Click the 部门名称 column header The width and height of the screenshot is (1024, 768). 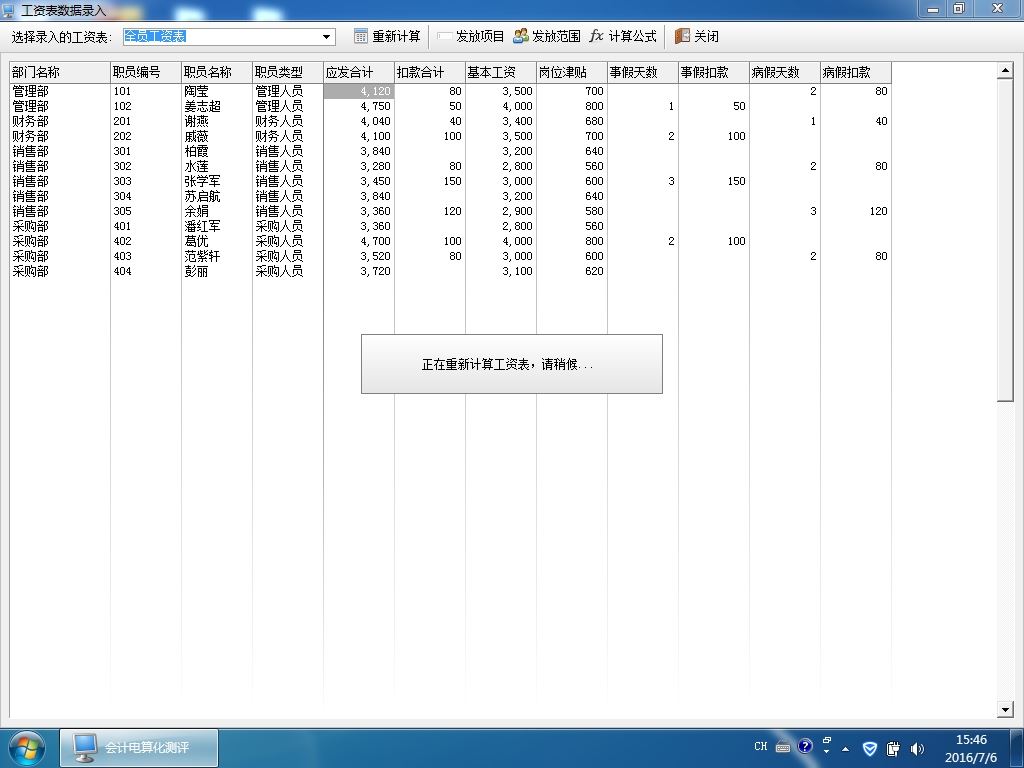(59, 72)
